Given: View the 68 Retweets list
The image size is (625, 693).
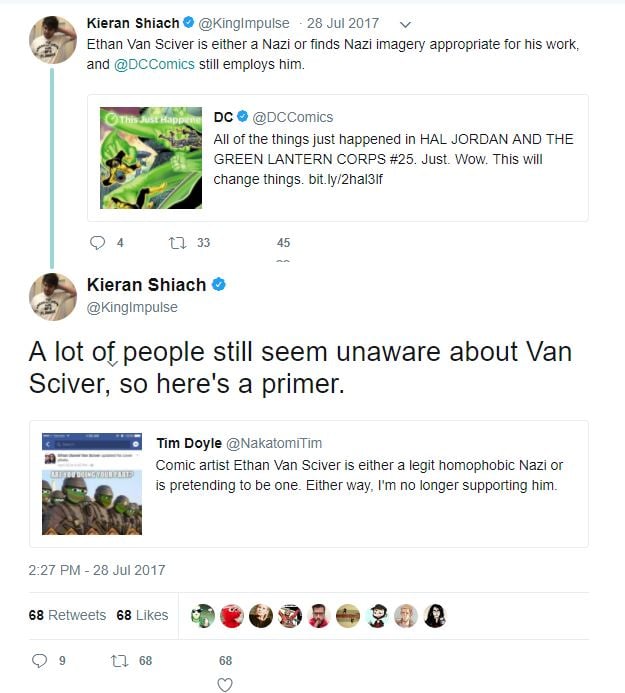Looking at the screenshot, I should point(66,615).
